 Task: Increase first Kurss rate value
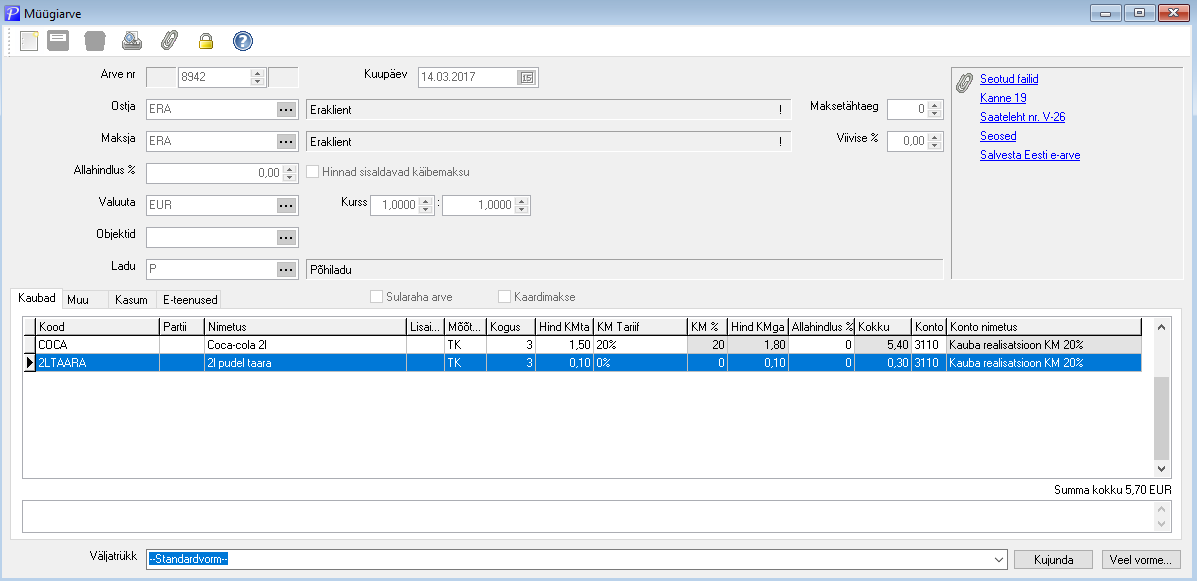[426, 202]
